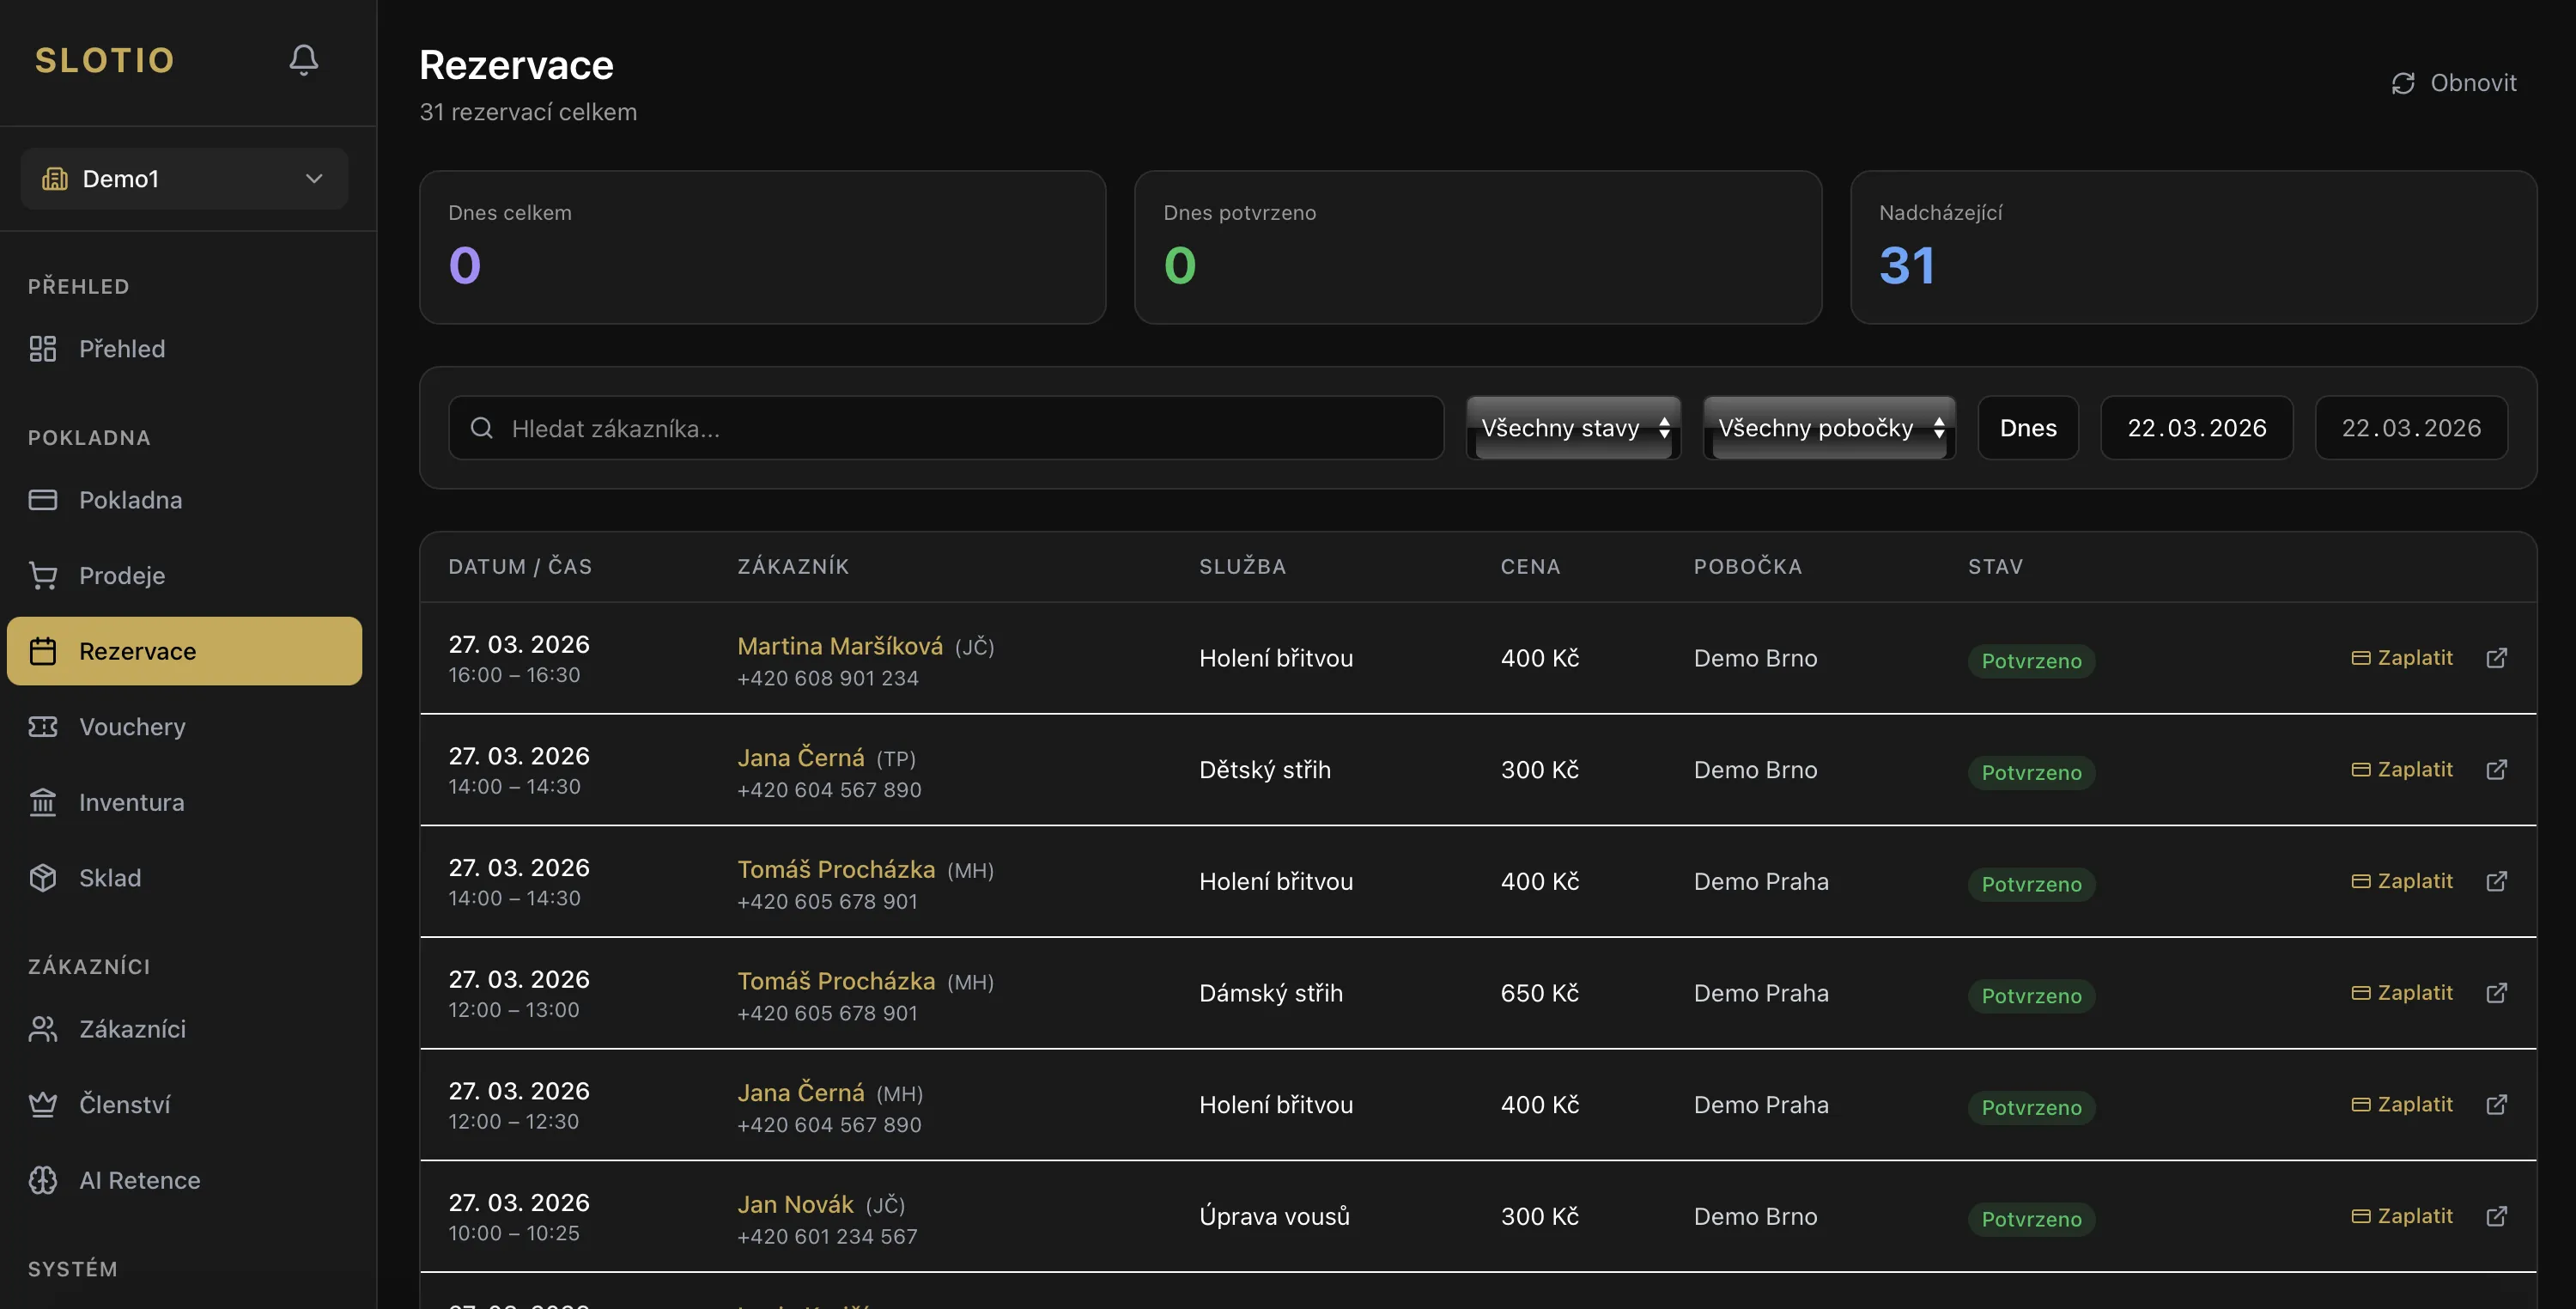Open the Všechny stavy status filter

pos(1573,428)
